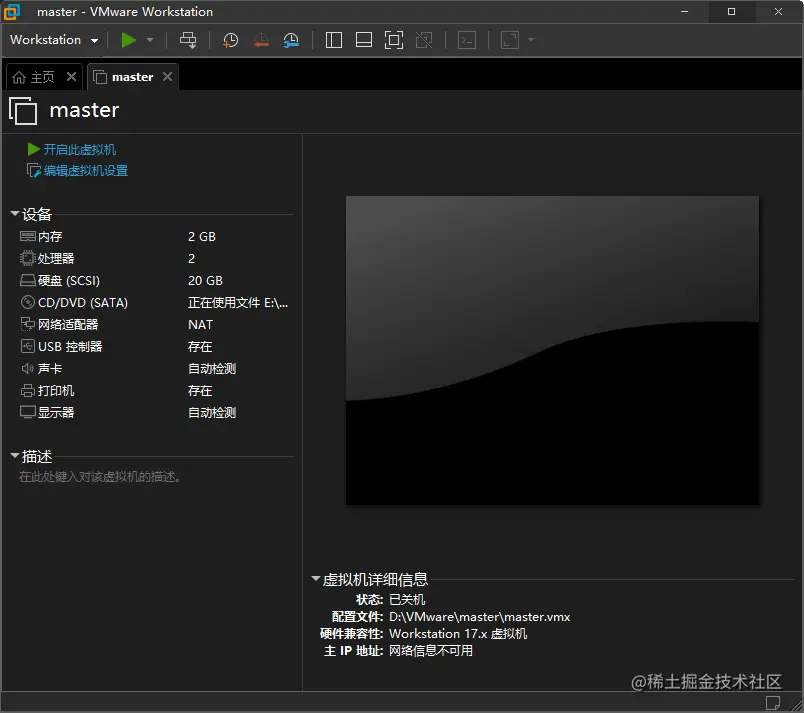Open the snapshot manager icon
804x713 pixels.
[x=291, y=40]
